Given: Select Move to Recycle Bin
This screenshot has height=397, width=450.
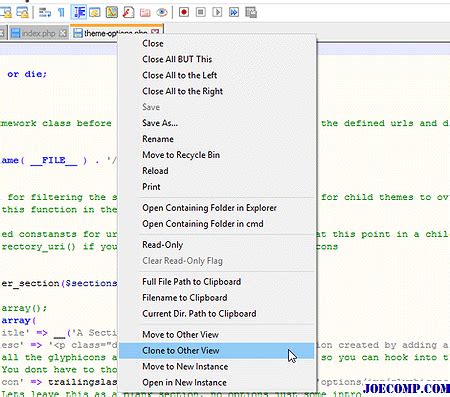Looking at the screenshot, I should [x=217, y=155].
